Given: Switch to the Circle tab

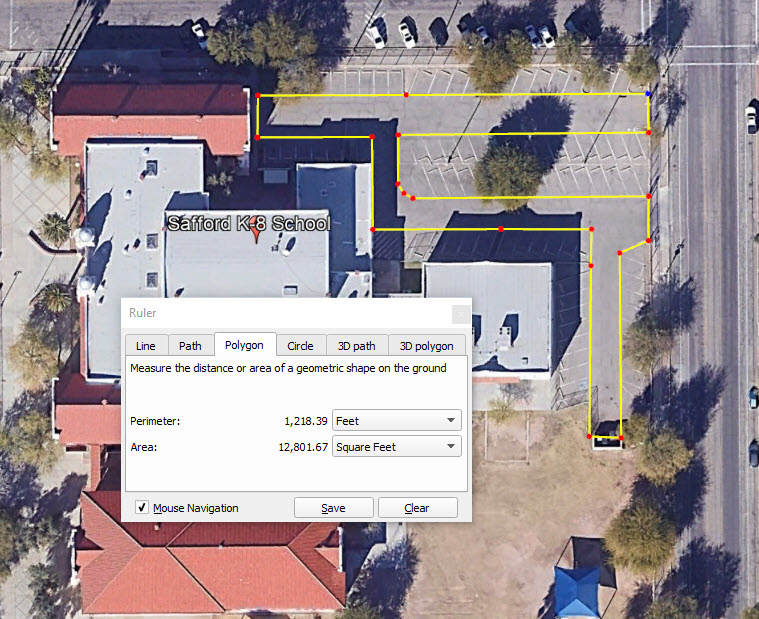Looking at the screenshot, I should click(x=301, y=346).
